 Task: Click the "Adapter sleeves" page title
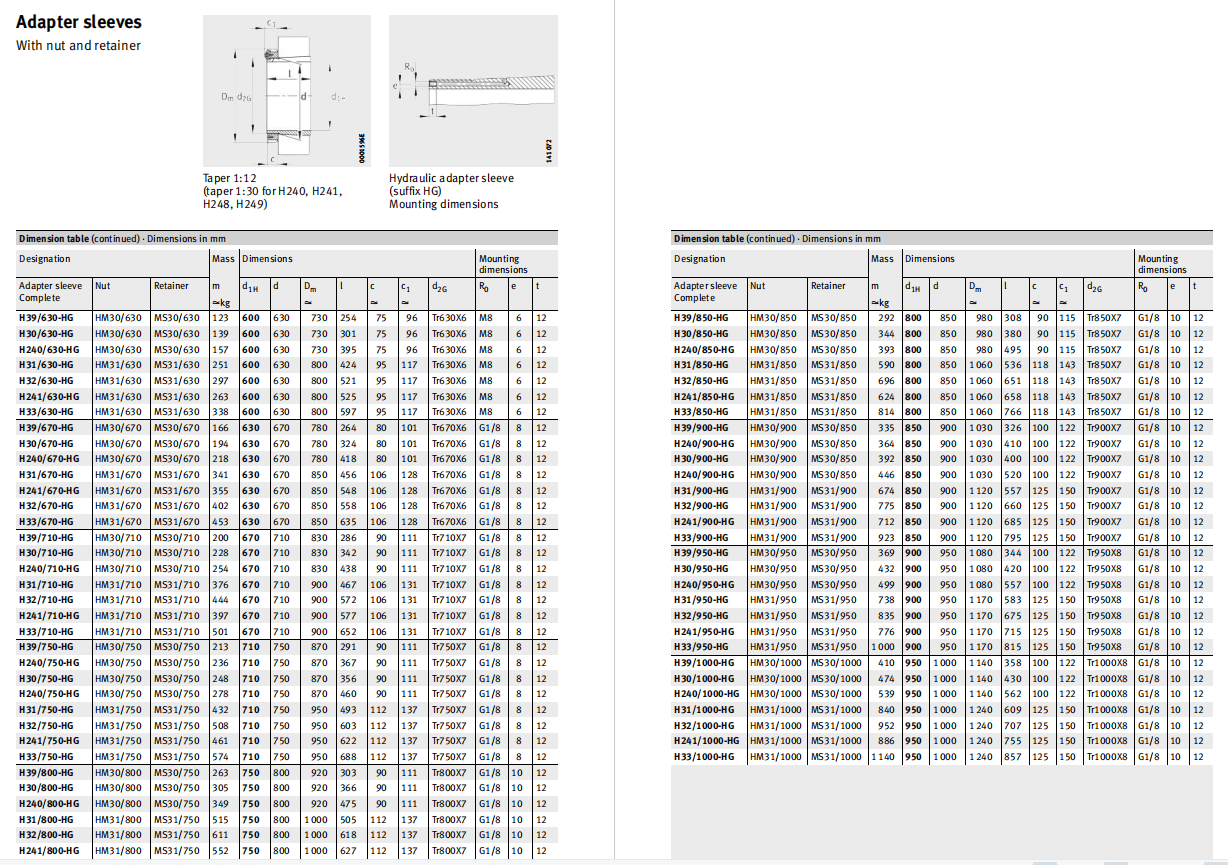(x=79, y=22)
